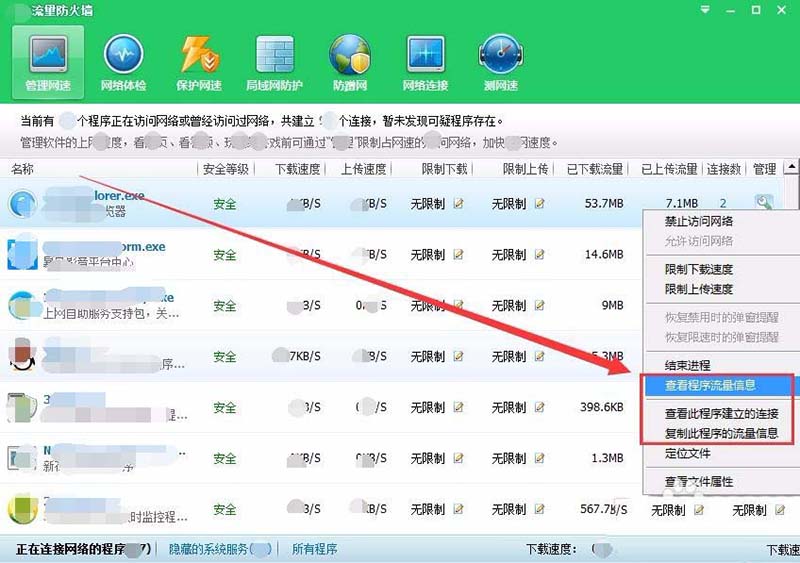Switch to the 所有程序 tab

click(x=314, y=549)
